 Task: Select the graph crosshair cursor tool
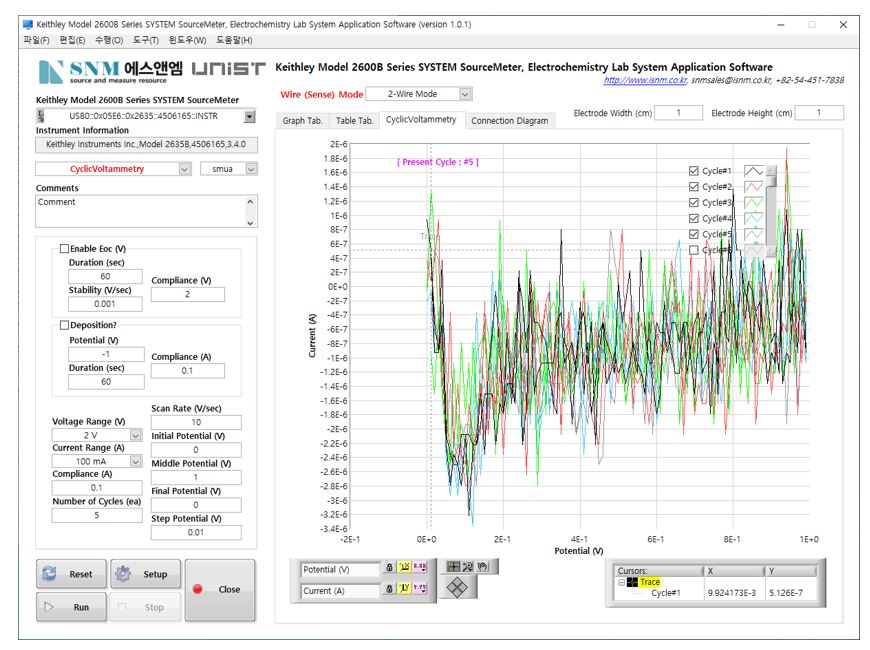(454, 566)
